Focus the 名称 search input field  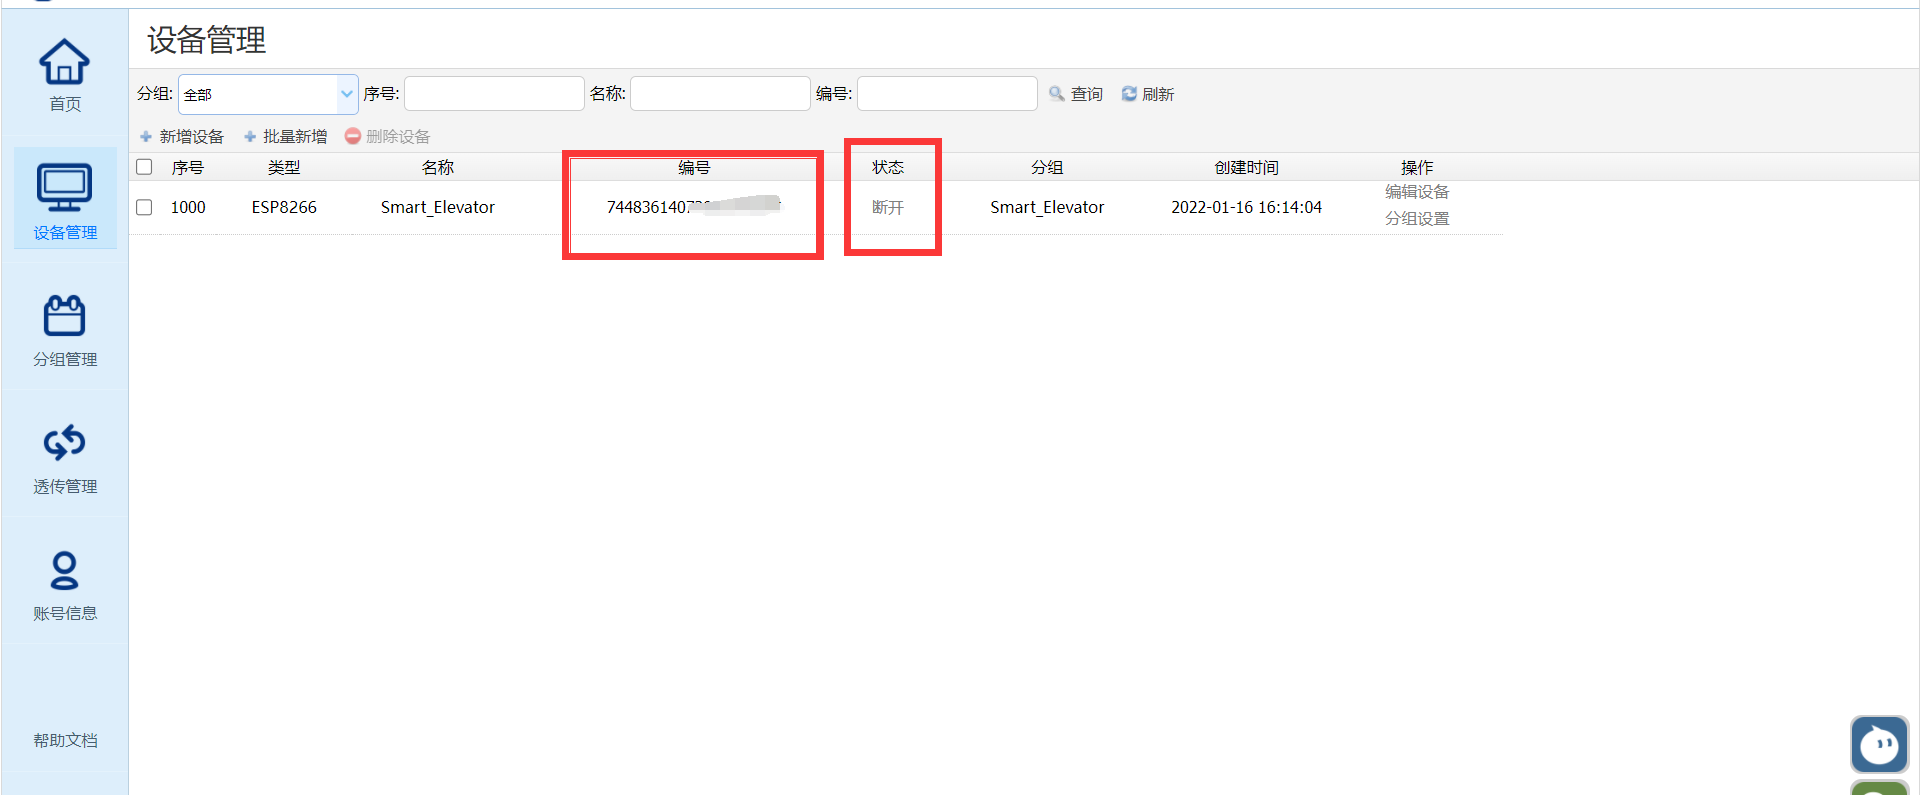[x=720, y=94]
